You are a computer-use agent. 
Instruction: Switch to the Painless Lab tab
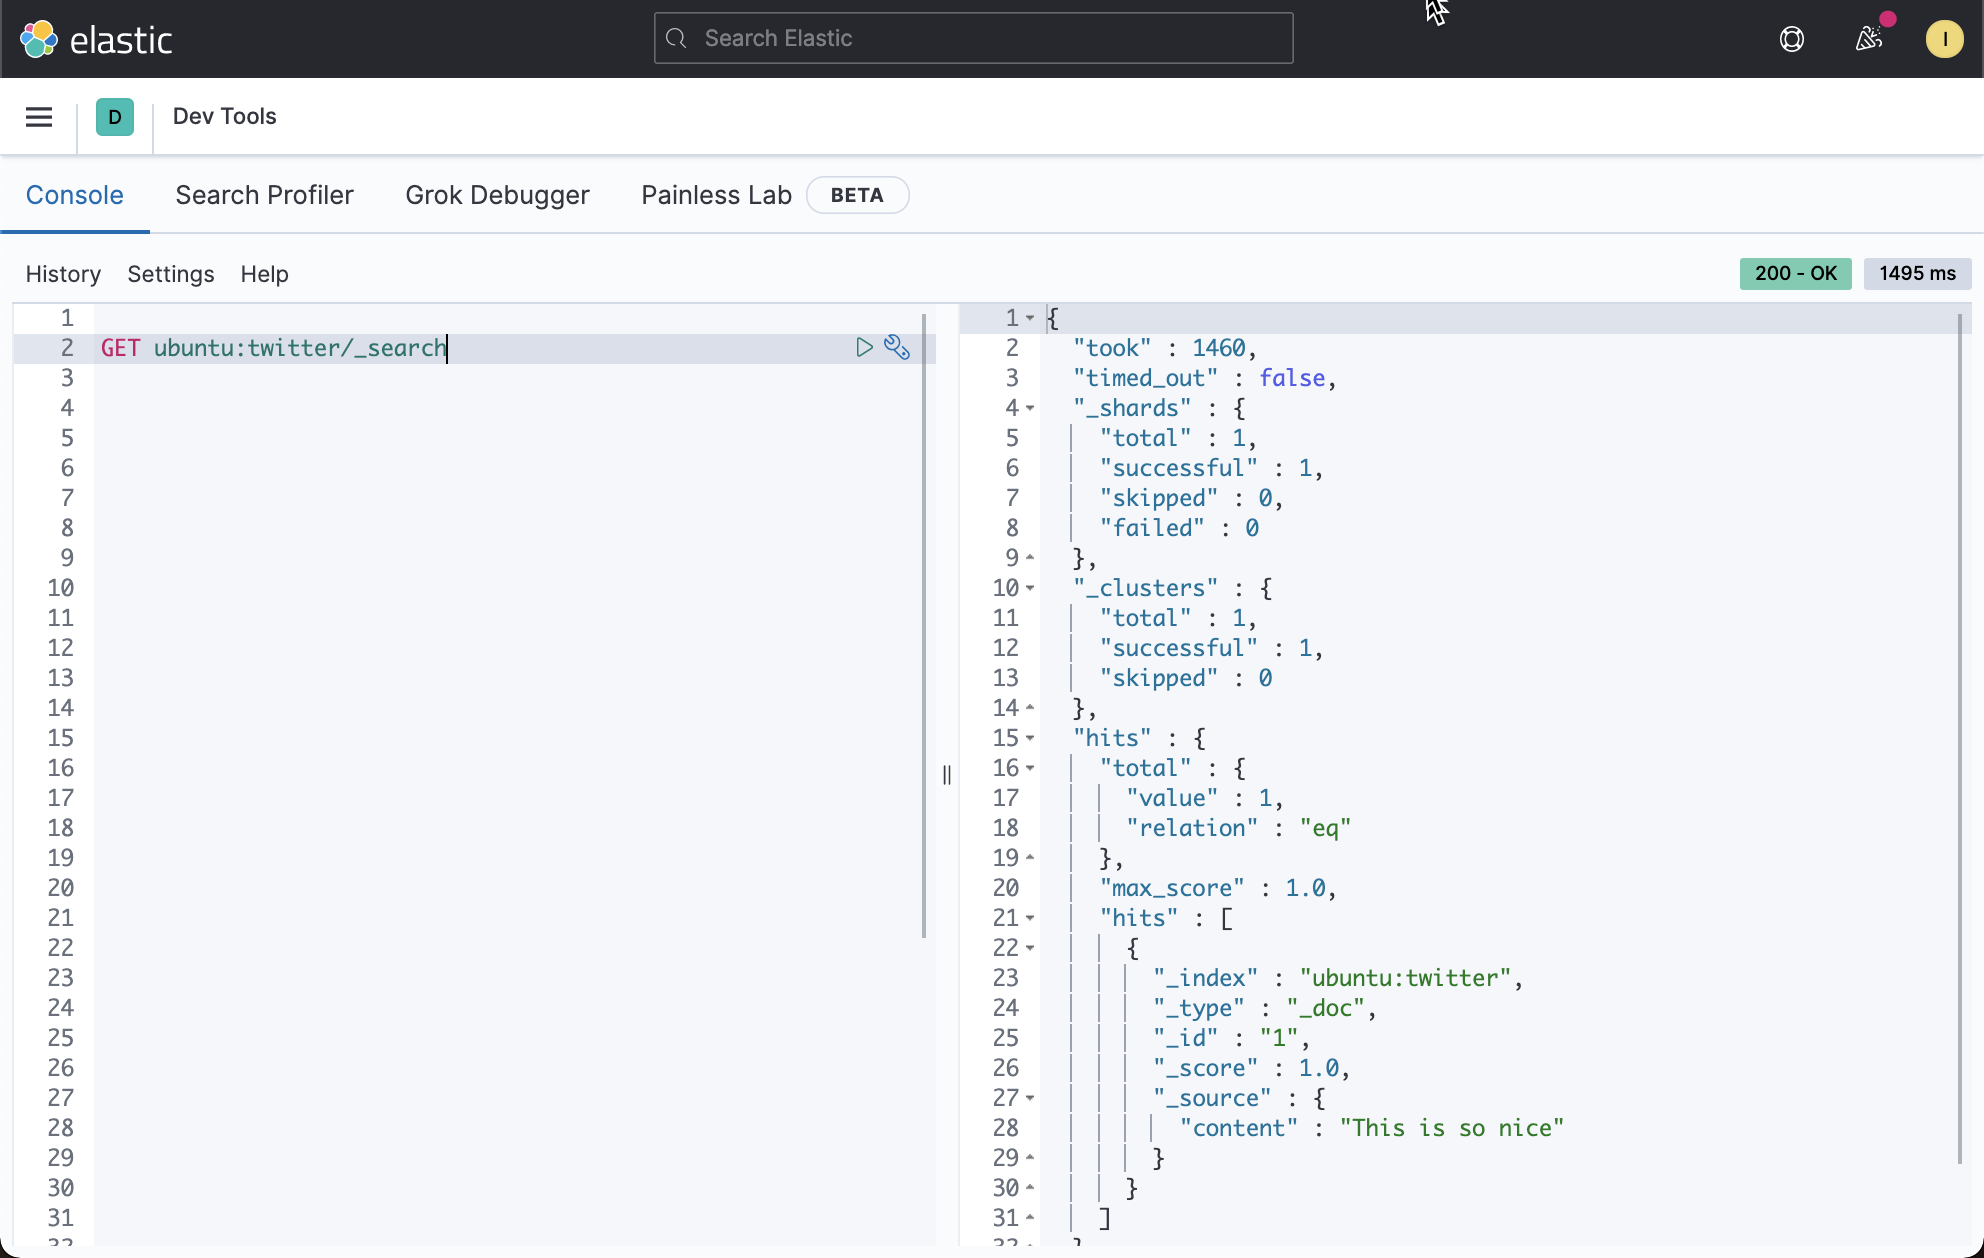click(715, 195)
